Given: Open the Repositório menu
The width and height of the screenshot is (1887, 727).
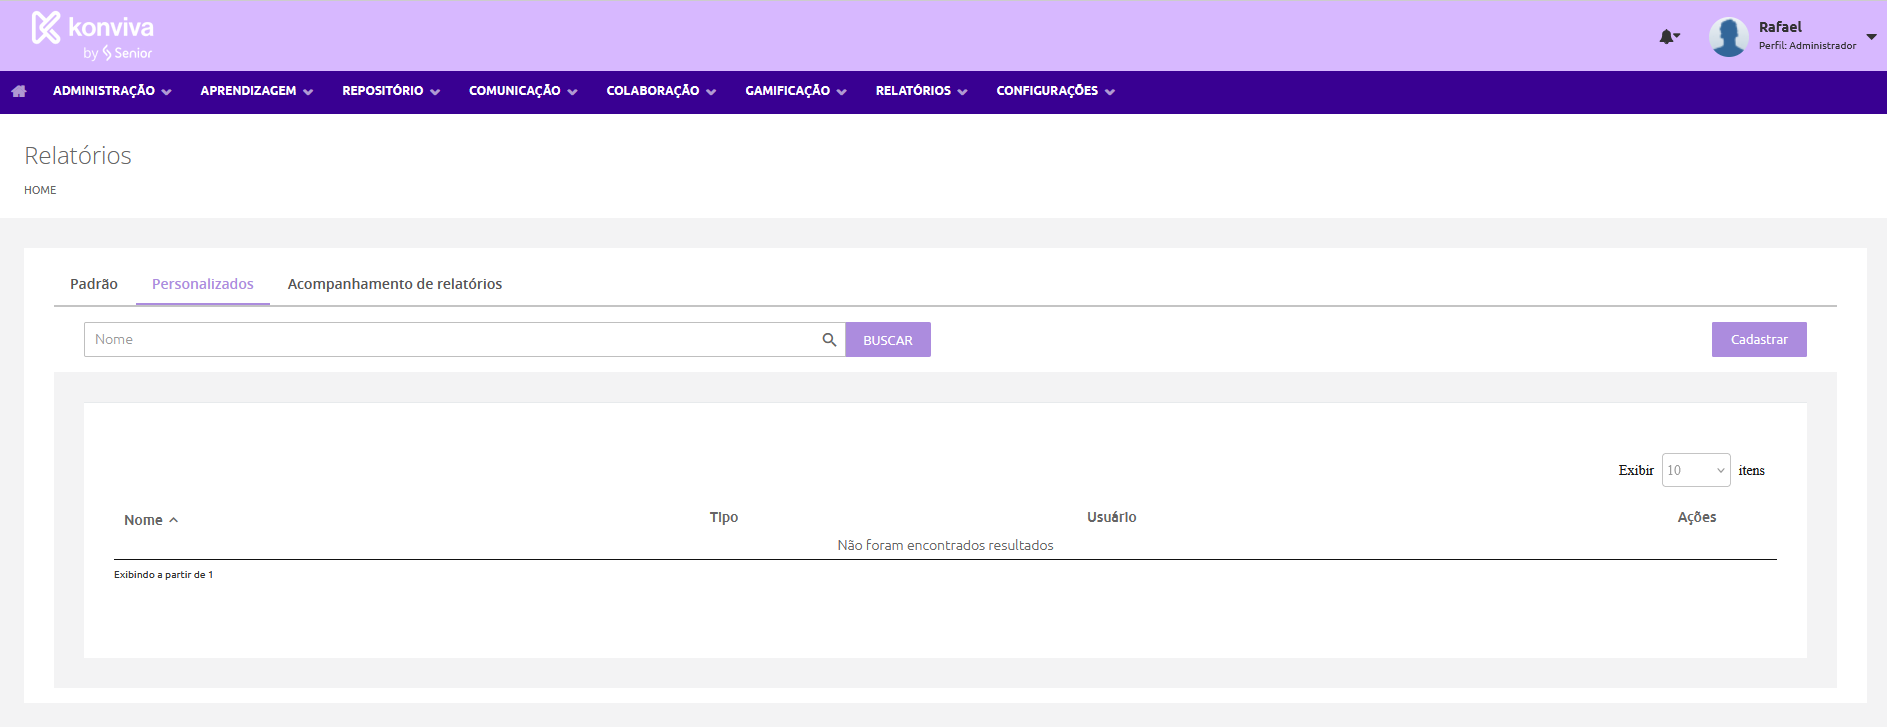Looking at the screenshot, I should coord(390,91).
